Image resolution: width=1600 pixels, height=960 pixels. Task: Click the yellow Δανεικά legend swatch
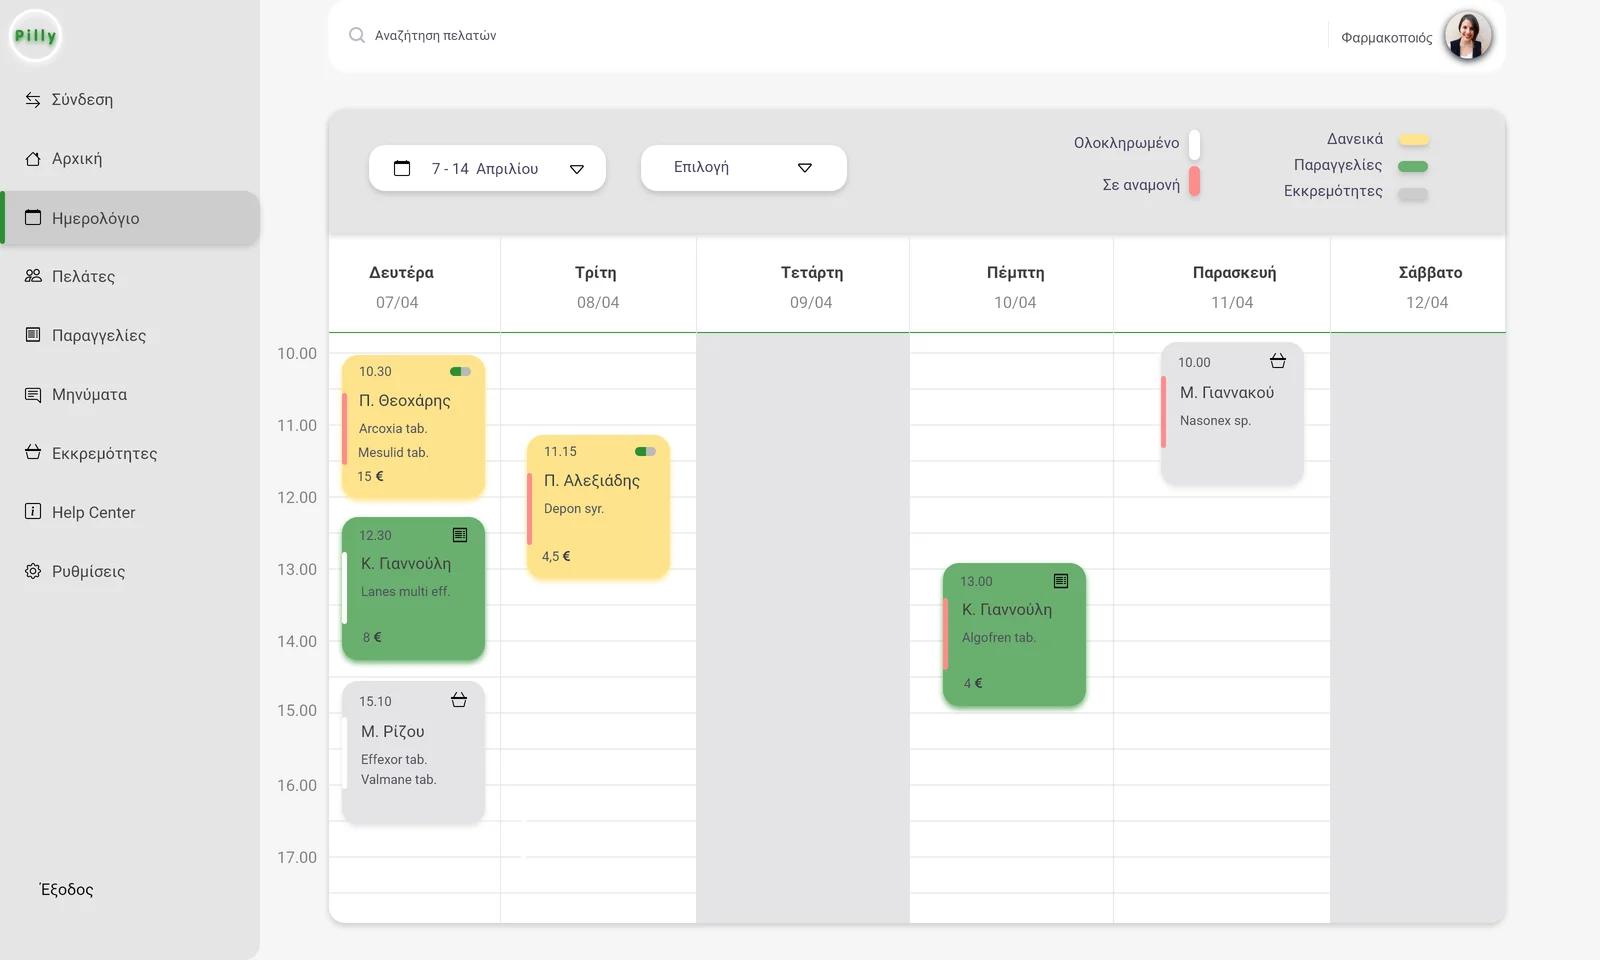tap(1414, 140)
